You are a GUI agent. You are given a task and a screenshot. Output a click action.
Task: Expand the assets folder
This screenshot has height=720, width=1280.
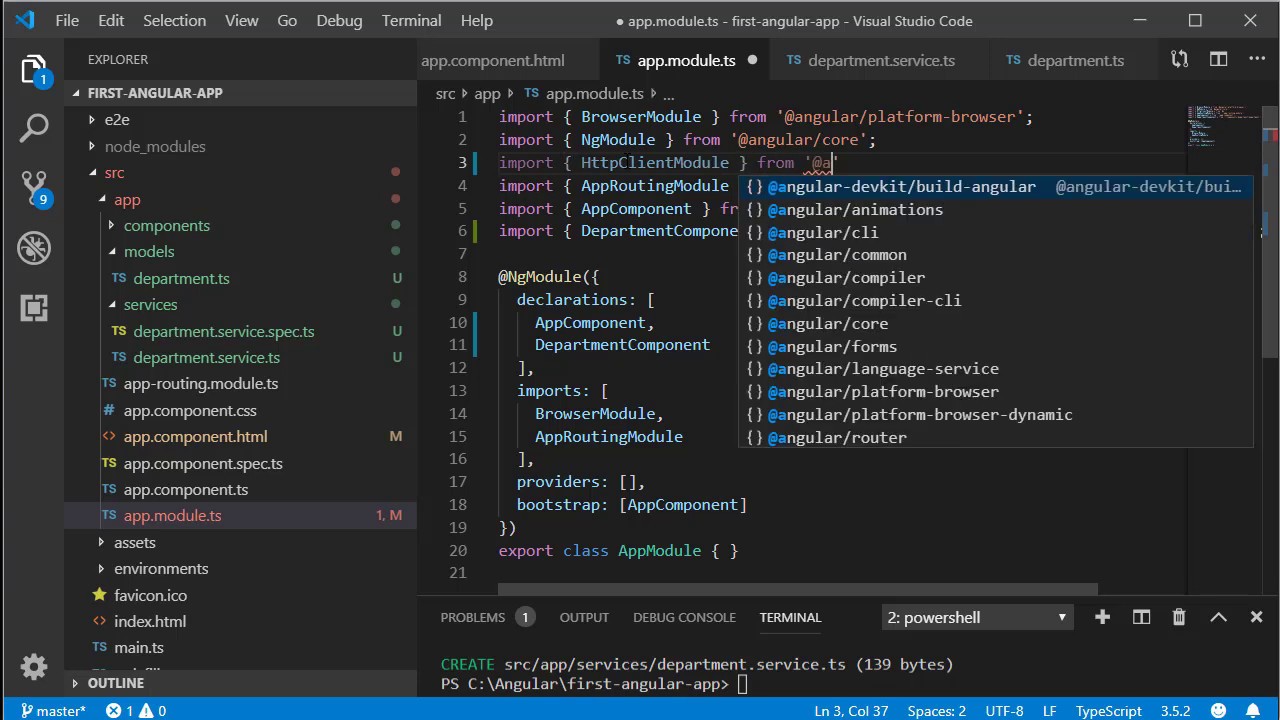(x=134, y=542)
